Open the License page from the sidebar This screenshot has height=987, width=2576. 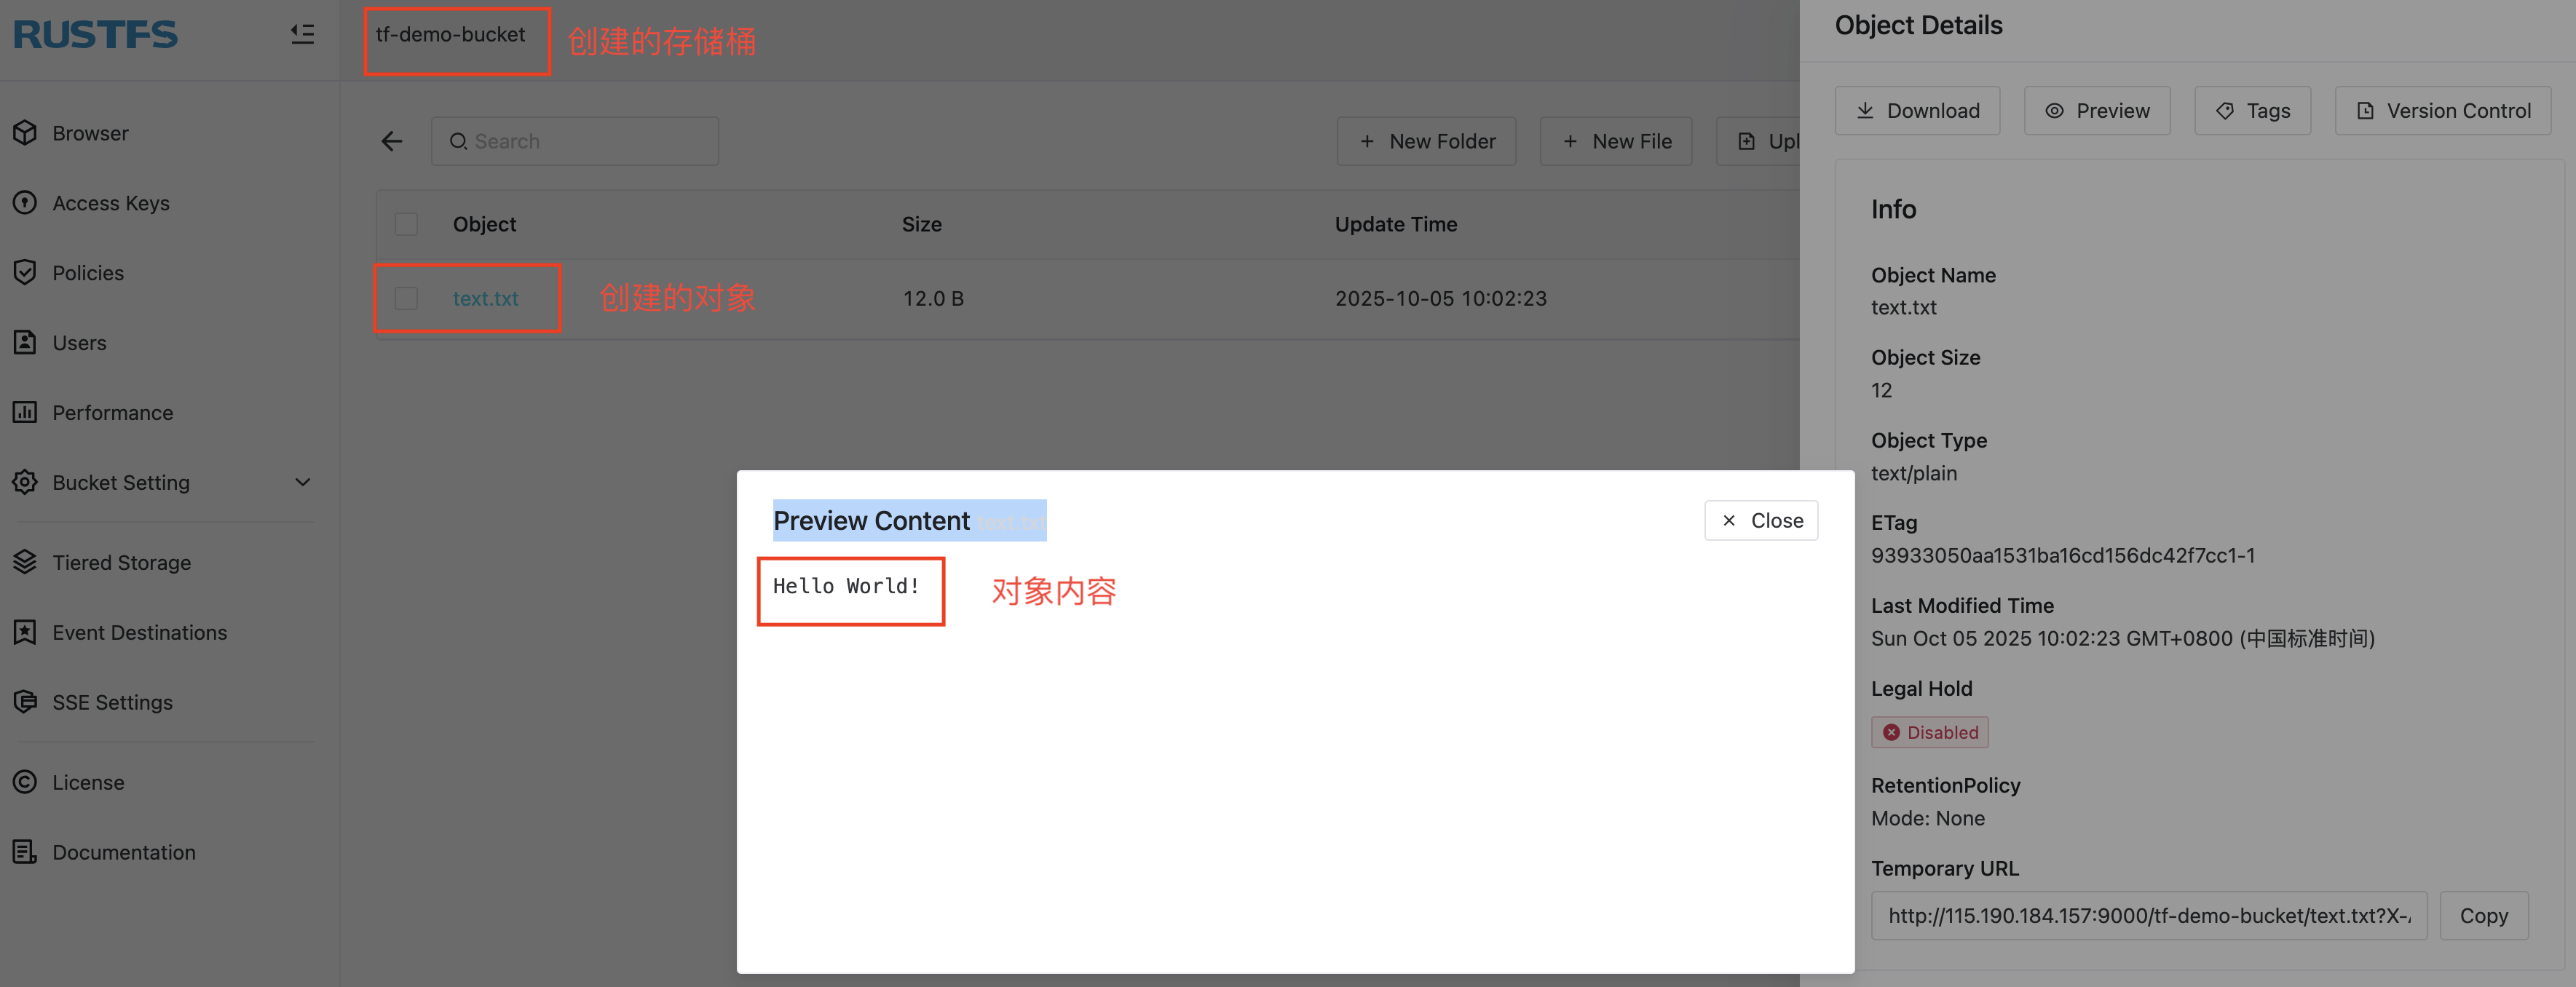pyautogui.click(x=88, y=782)
